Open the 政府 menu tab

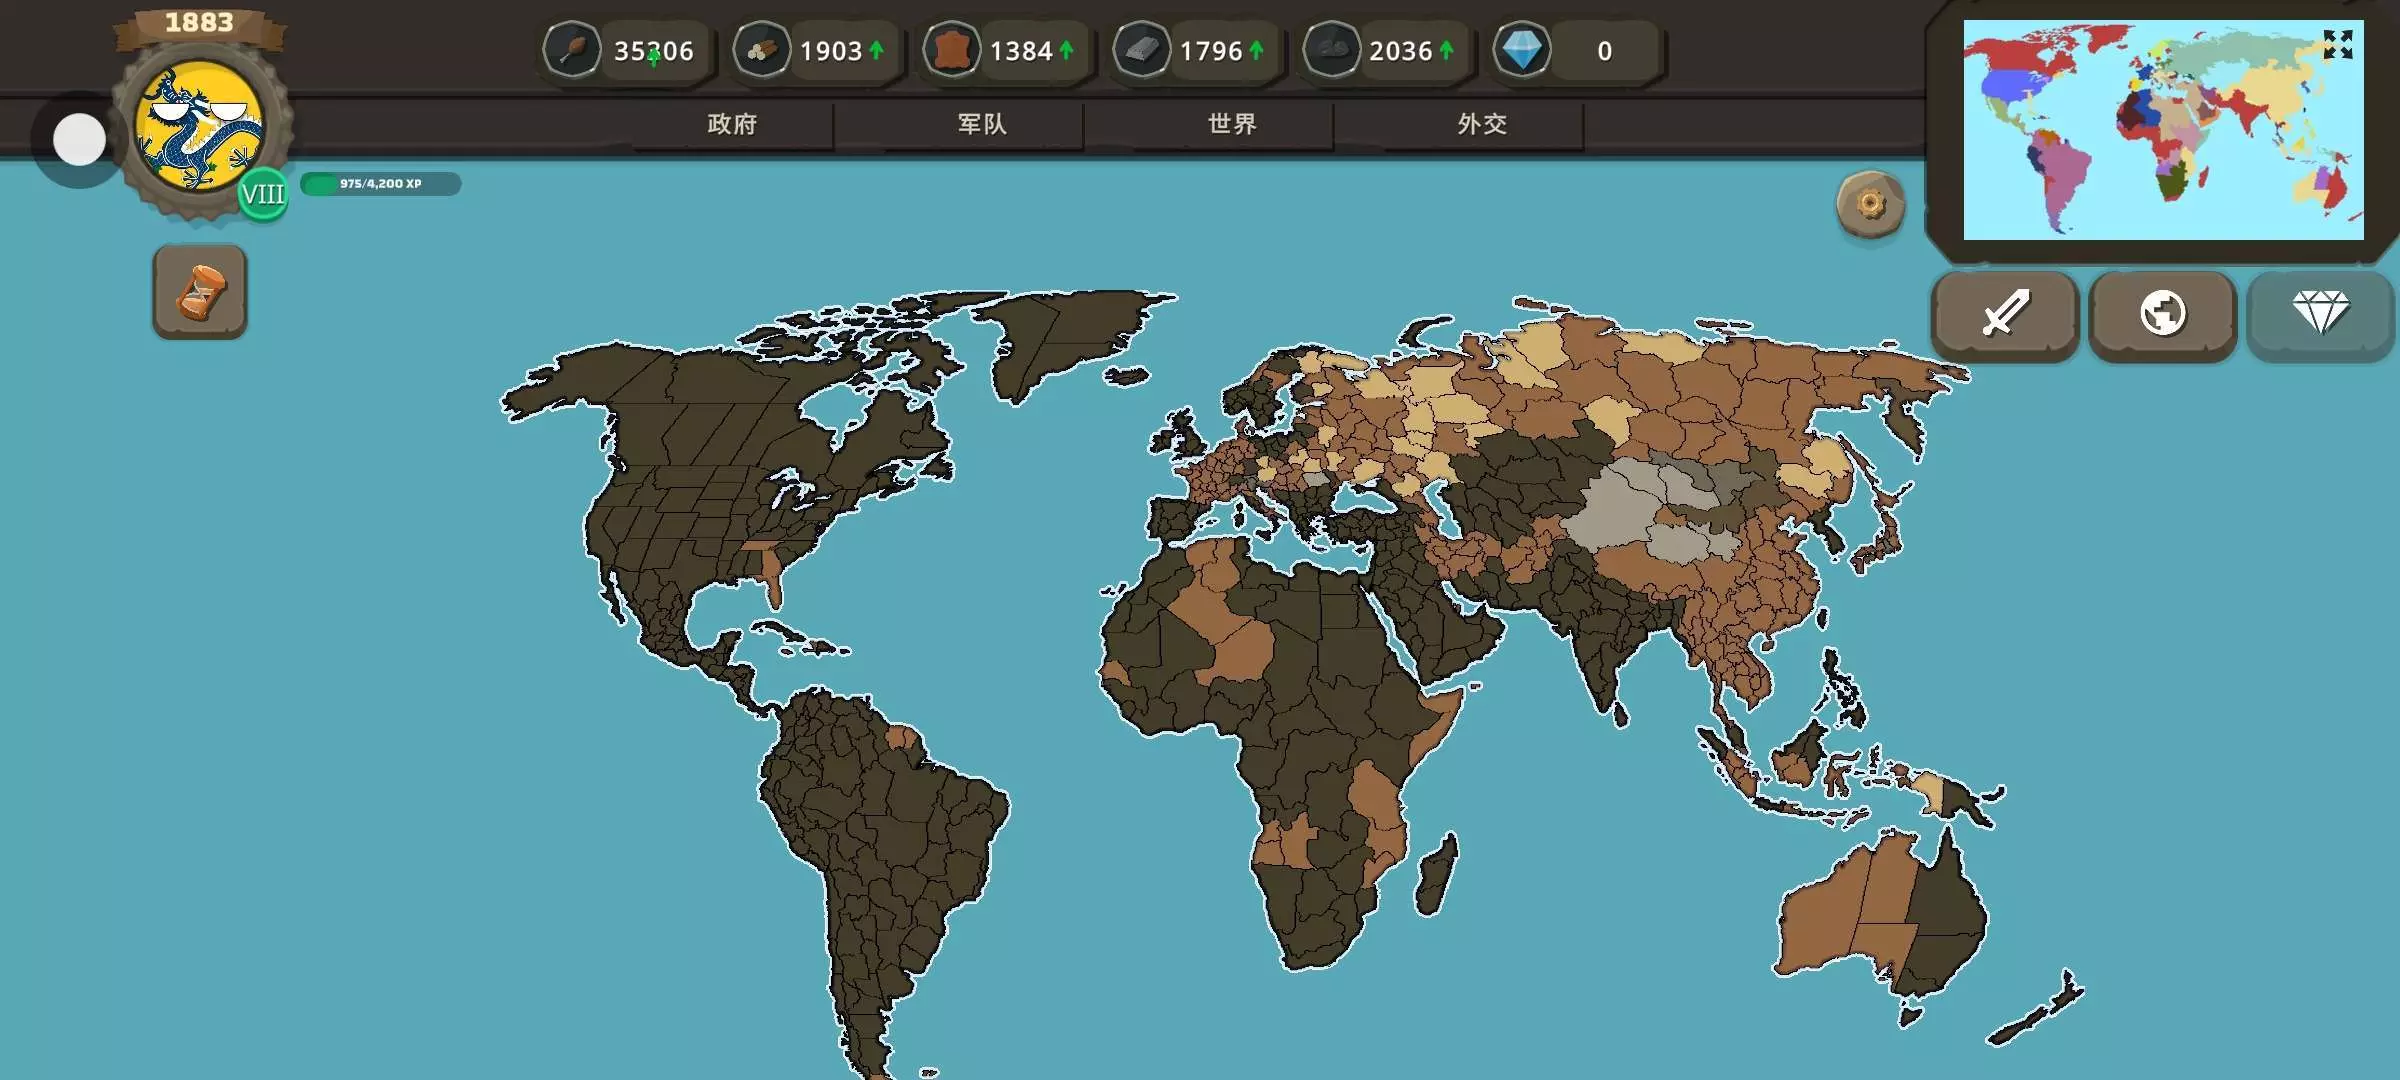coord(732,124)
